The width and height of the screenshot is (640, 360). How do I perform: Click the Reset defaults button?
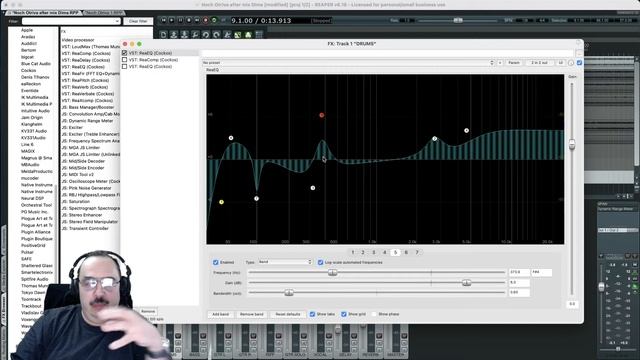(x=288, y=314)
